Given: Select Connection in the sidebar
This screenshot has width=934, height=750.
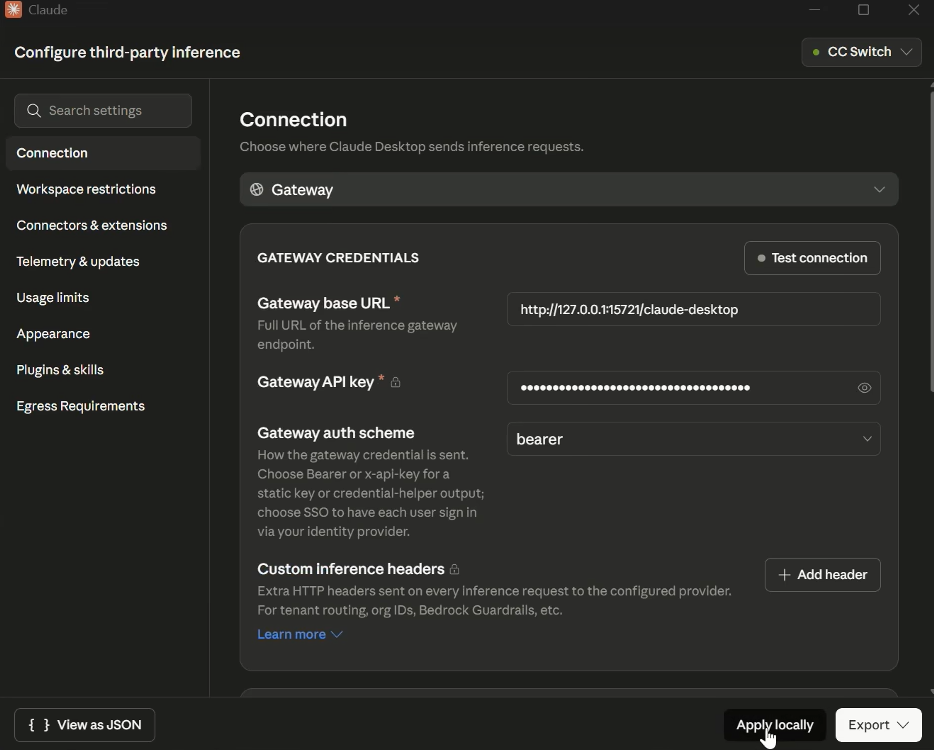Looking at the screenshot, I should point(103,153).
